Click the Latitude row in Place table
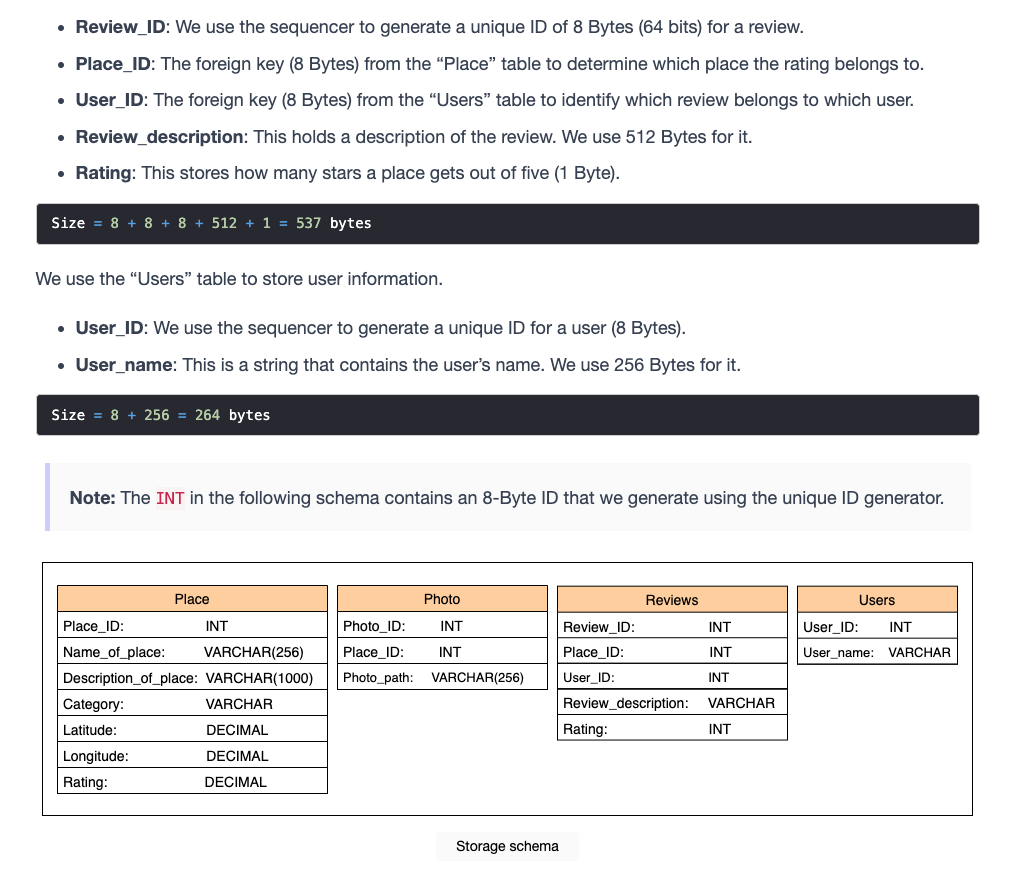Viewport: 1030px width, 874px height. click(x=192, y=730)
